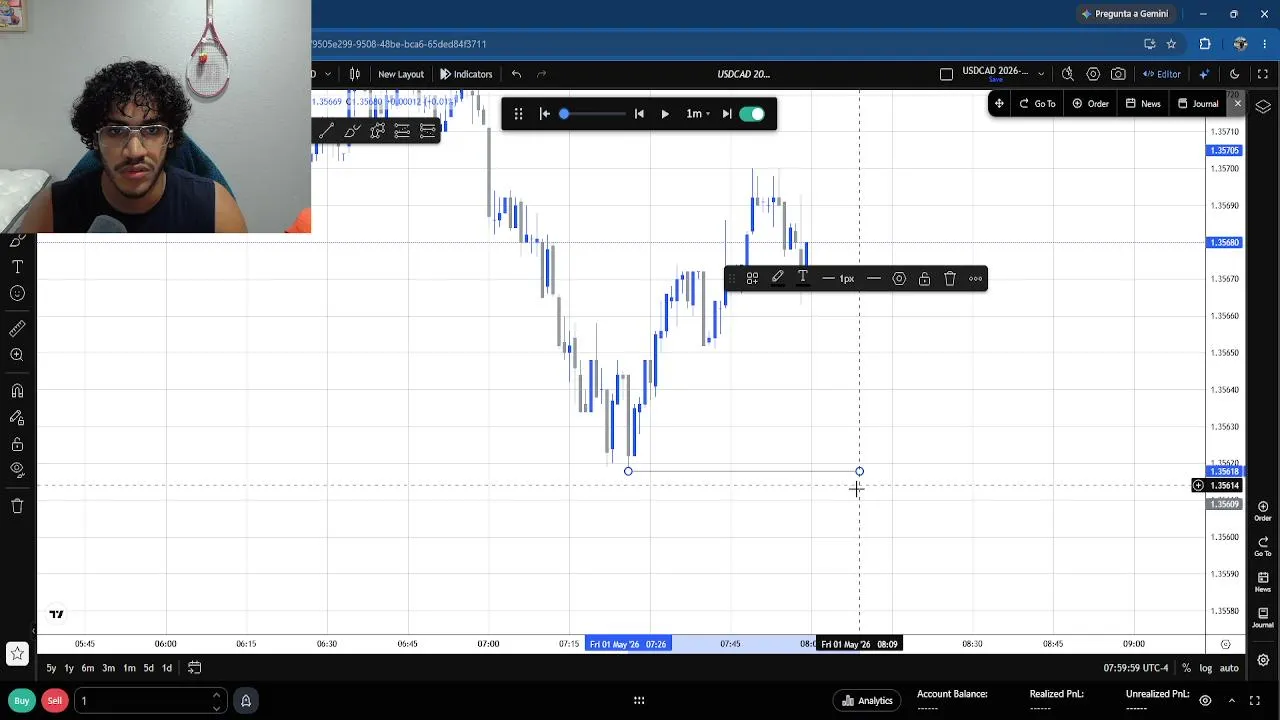Screen dimensions: 1280x720
Task: Toggle magnet mode in the left sidebar
Action: pos(17,391)
